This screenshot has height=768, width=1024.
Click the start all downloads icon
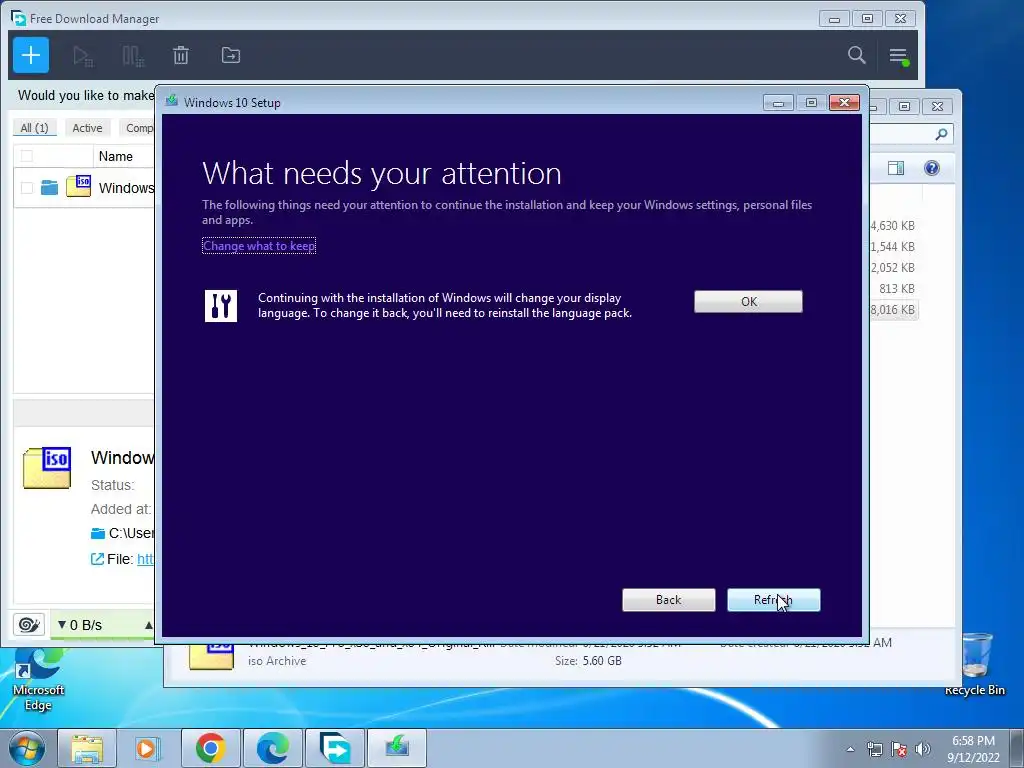[x=83, y=56]
